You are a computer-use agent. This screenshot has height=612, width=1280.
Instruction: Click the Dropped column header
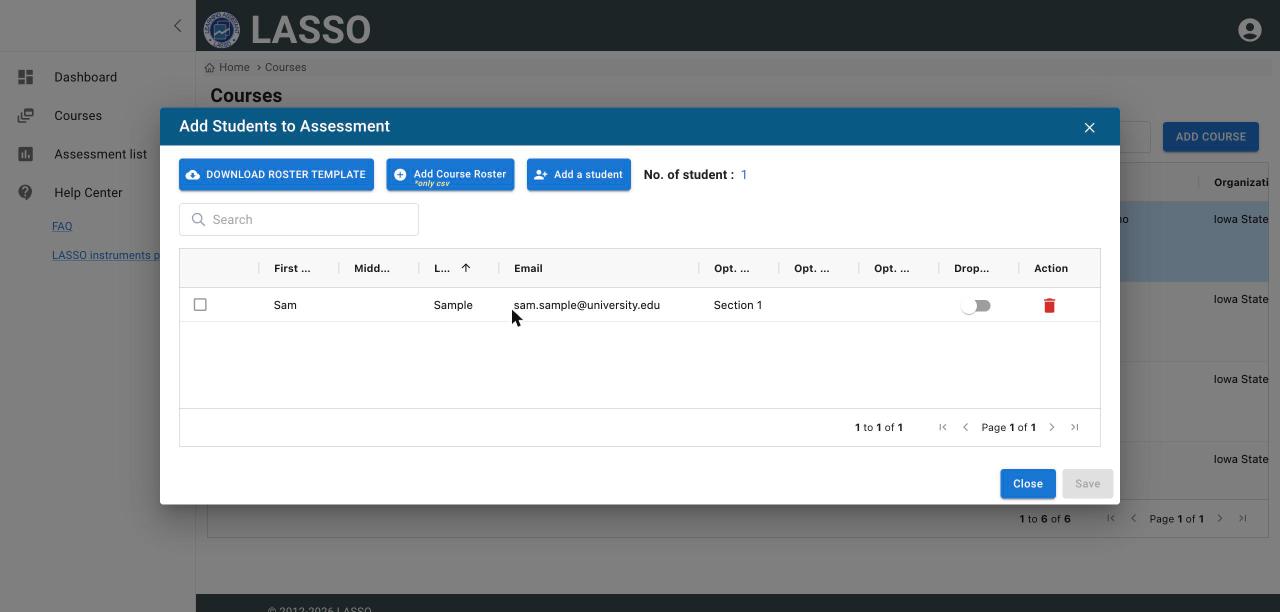tap(971, 268)
